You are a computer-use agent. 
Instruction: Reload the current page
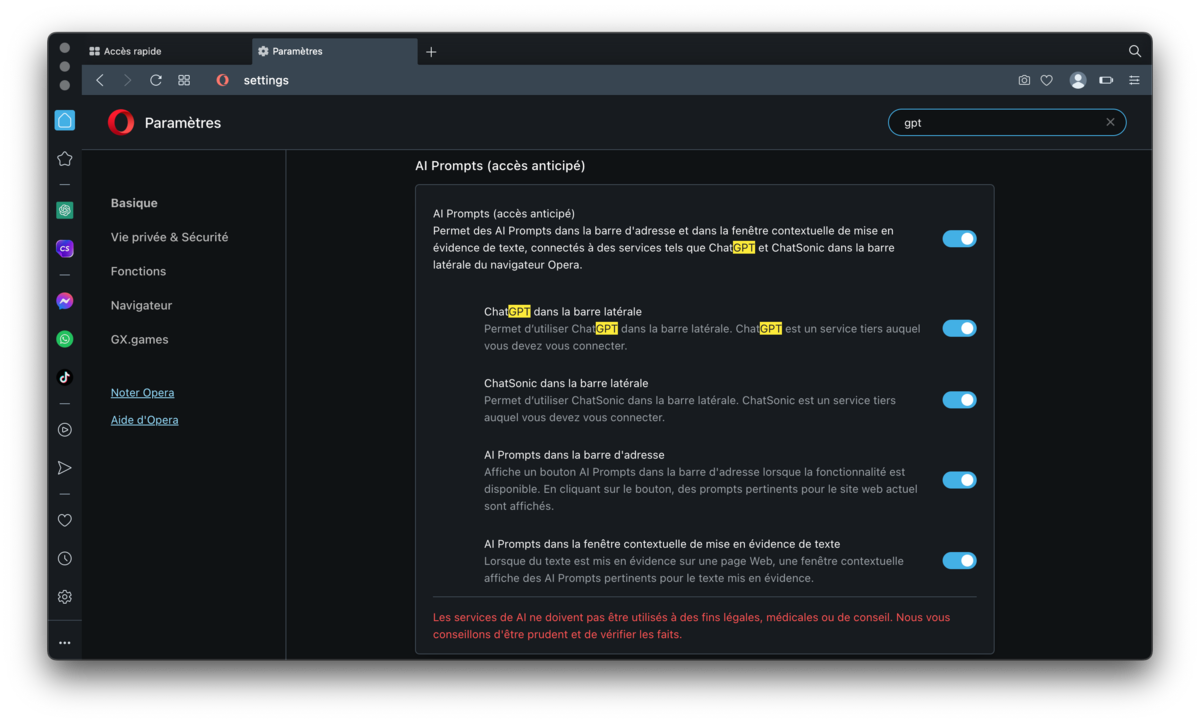pos(156,80)
